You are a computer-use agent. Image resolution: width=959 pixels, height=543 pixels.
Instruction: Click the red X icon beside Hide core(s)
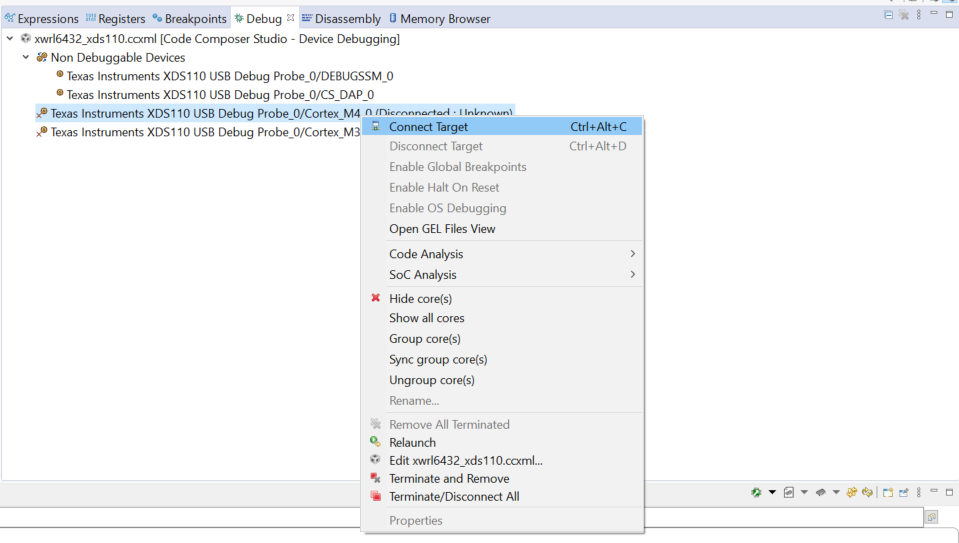[376, 298]
